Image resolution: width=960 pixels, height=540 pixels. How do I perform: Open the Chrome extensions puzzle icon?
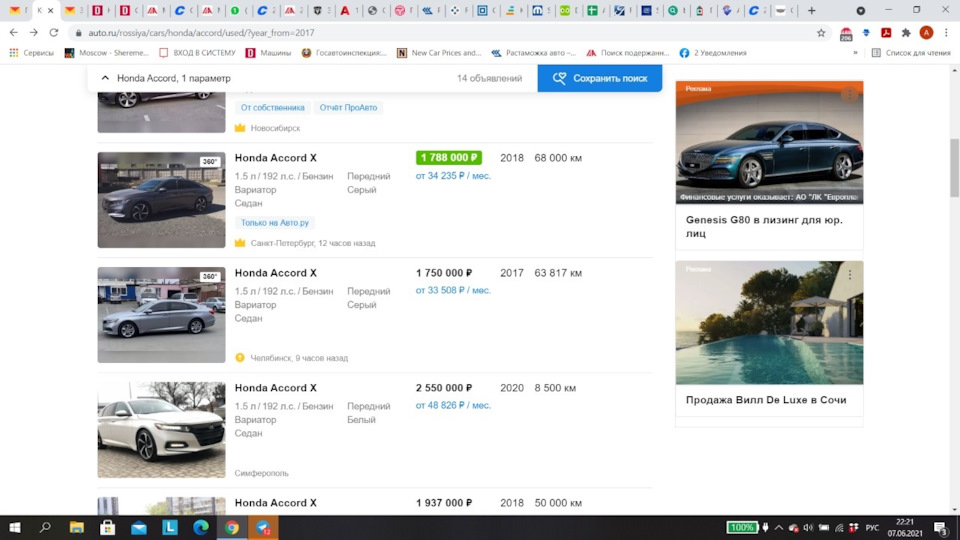point(906,33)
